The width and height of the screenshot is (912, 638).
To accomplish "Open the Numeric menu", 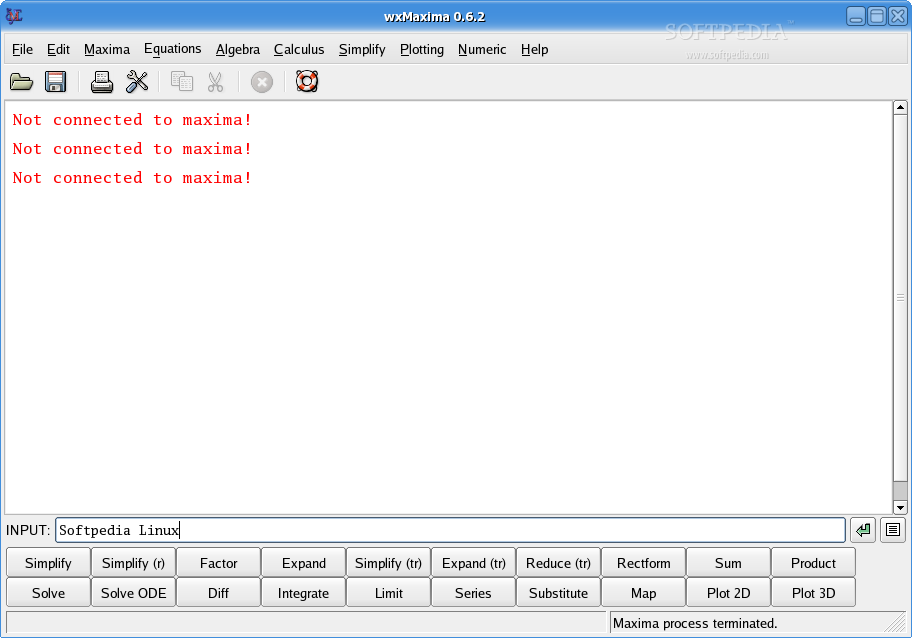I will tap(482, 49).
